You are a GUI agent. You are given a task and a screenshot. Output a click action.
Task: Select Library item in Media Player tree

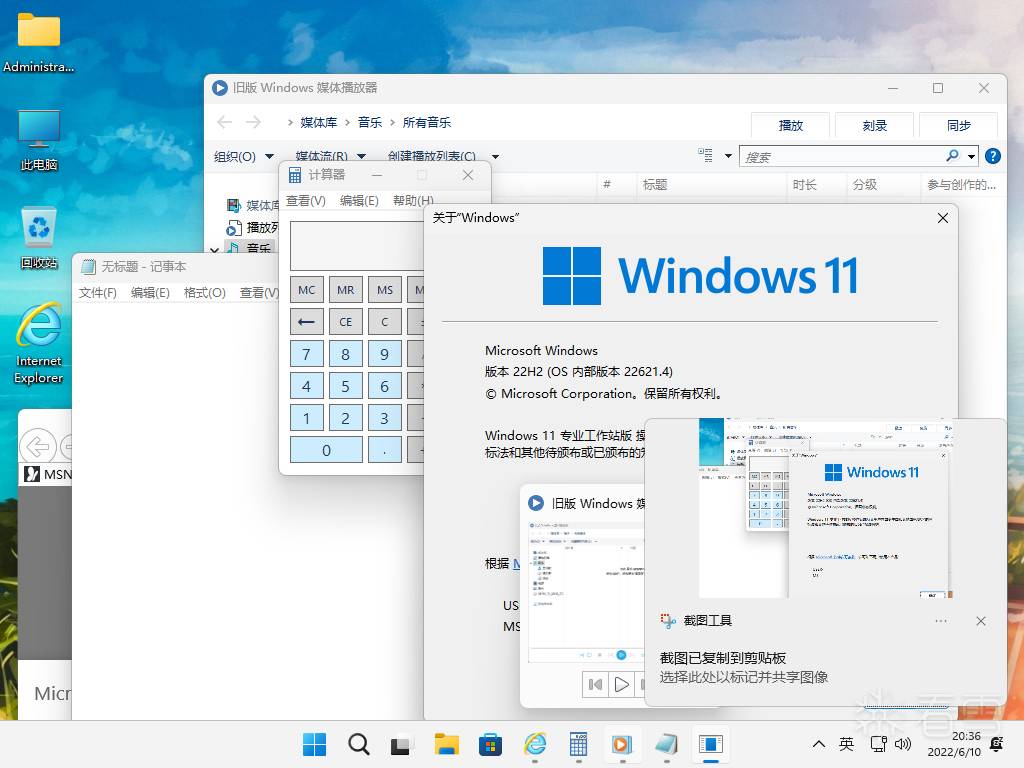(253, 206)
